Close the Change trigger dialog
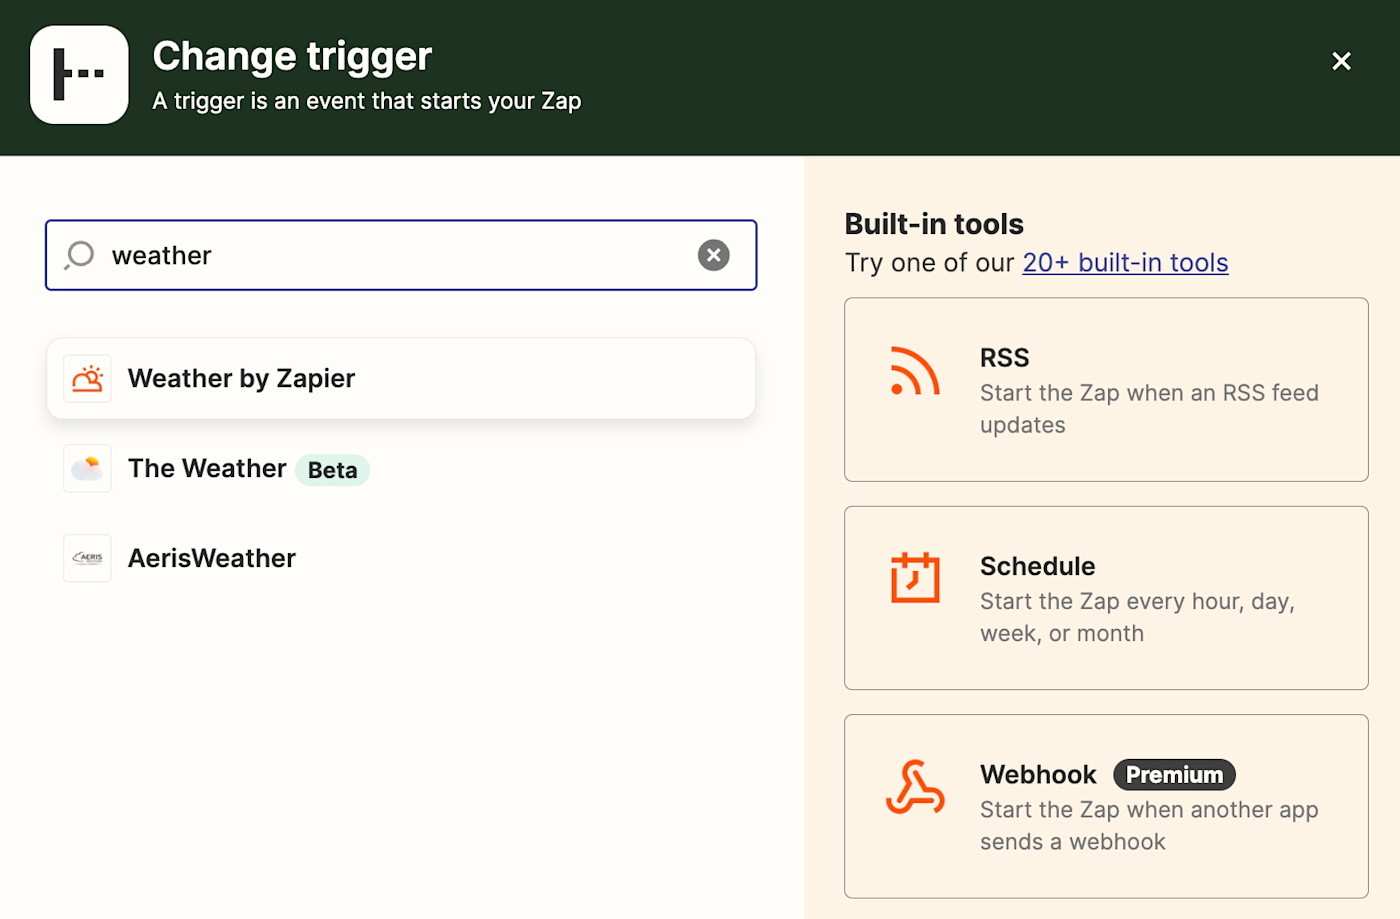Viewport: 1400px width, 919px height. click(1341, 61)
